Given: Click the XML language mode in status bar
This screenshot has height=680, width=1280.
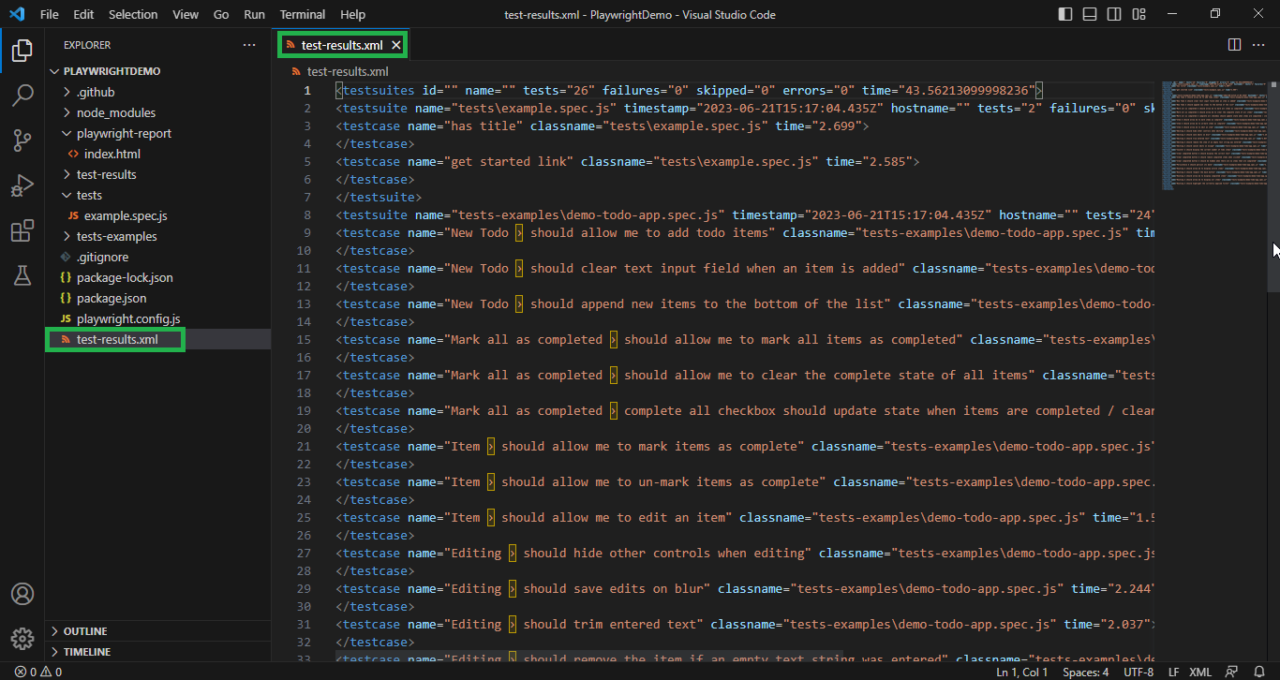Looking at the screenshot, I should coord(1200,672).
